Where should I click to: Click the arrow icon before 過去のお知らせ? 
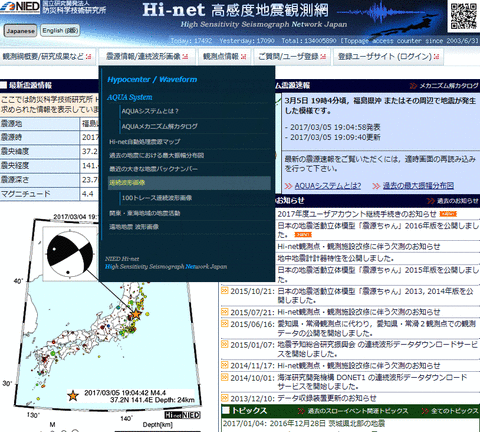point(431,201)
